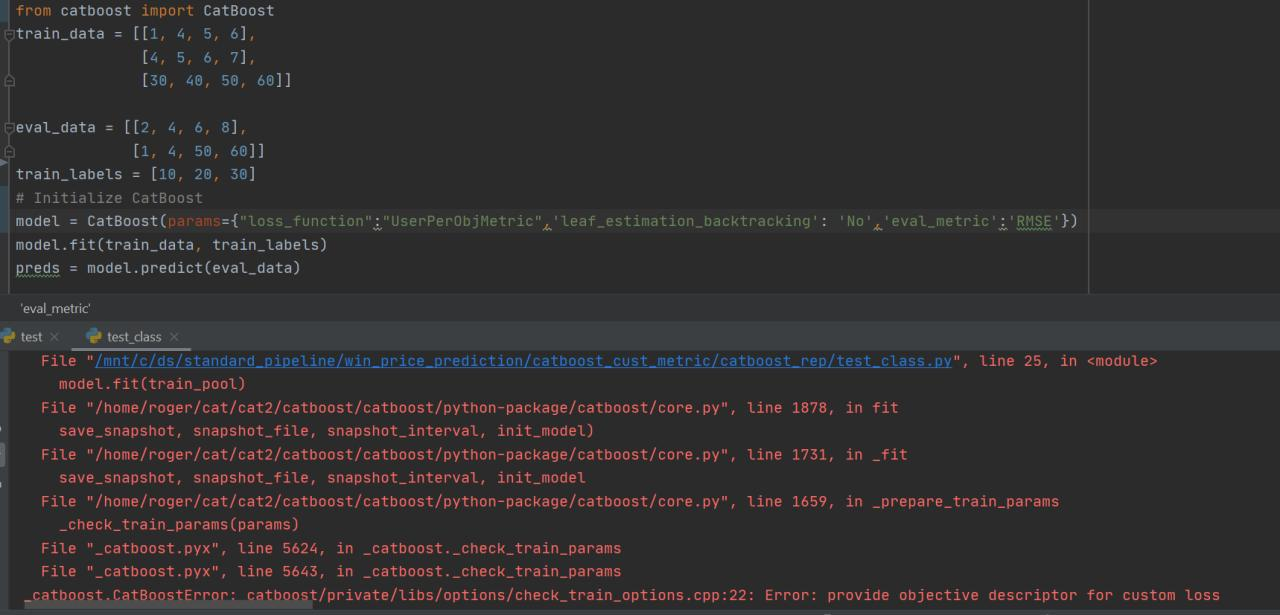
Task: Click the '# Initialize CatBoost' comment
Action: pyautogui.click(x=109, y=198)
